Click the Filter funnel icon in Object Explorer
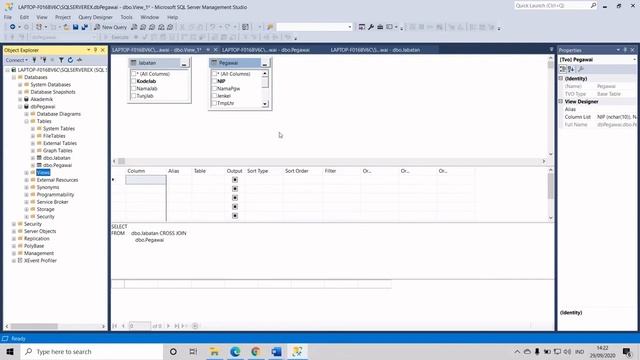The width and height of the screenshot is (640, 360). click(61, 60)
